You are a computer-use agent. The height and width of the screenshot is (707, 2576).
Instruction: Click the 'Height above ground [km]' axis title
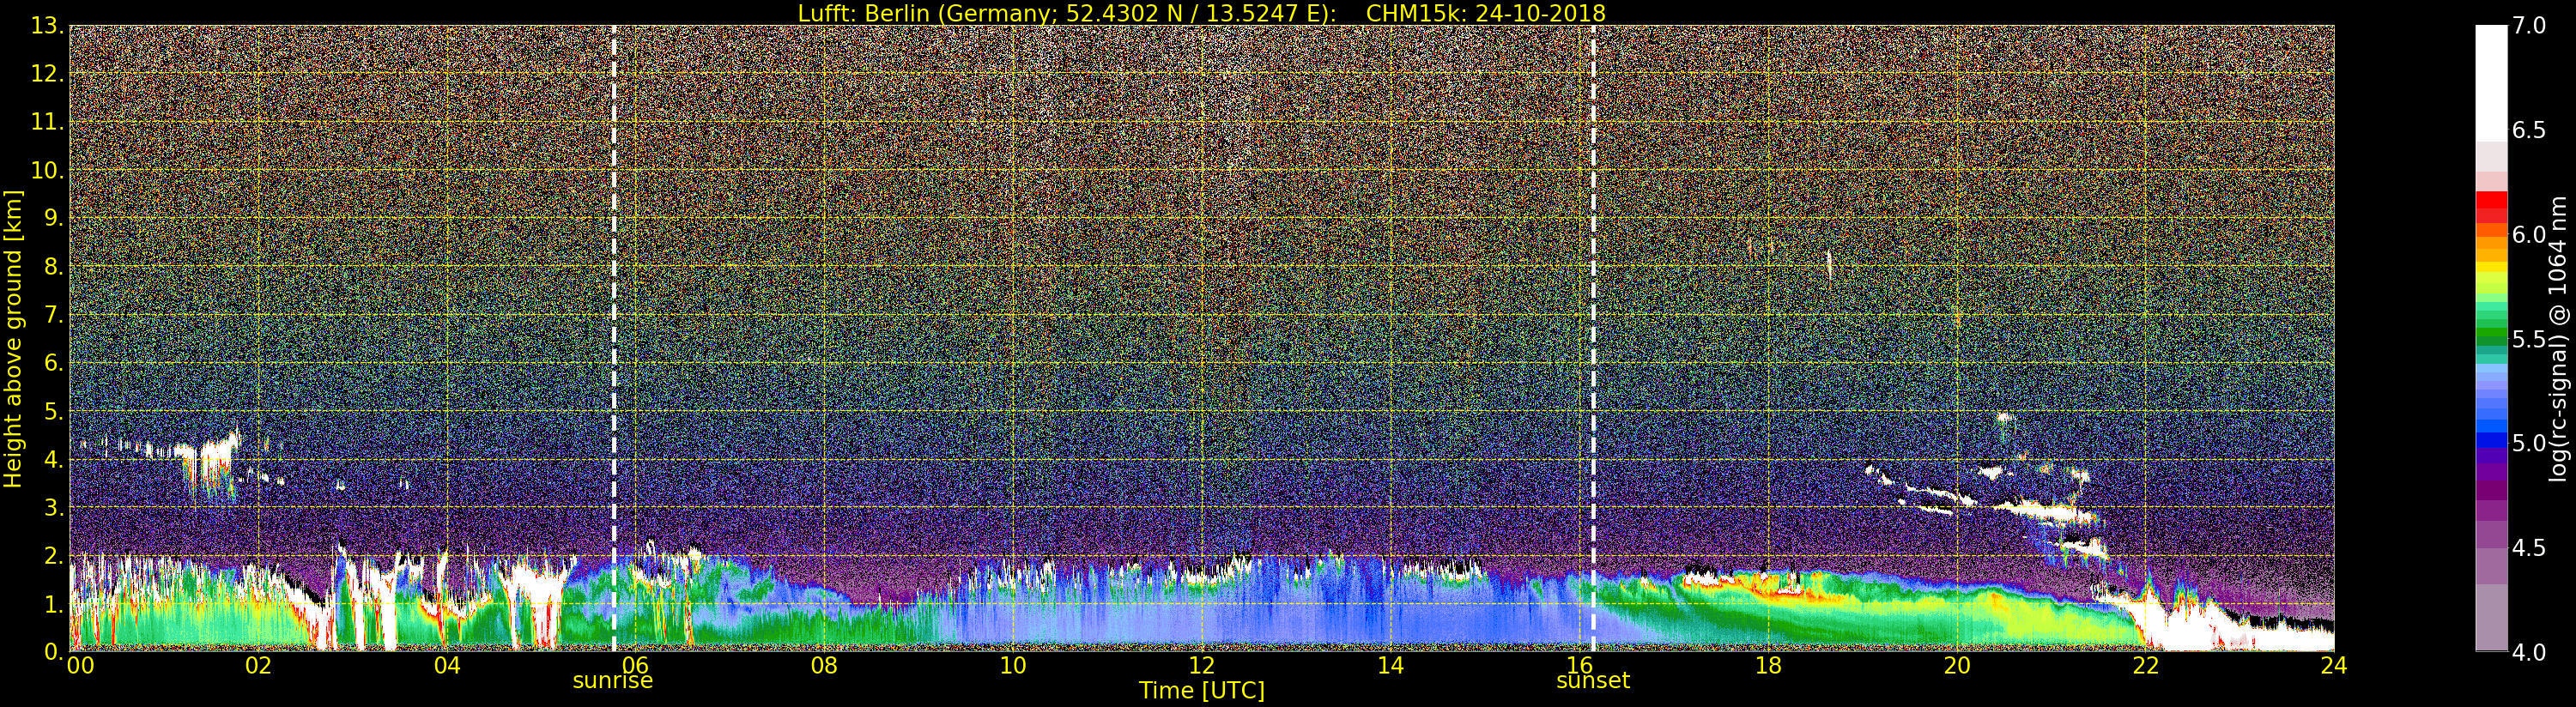(13, 339)
